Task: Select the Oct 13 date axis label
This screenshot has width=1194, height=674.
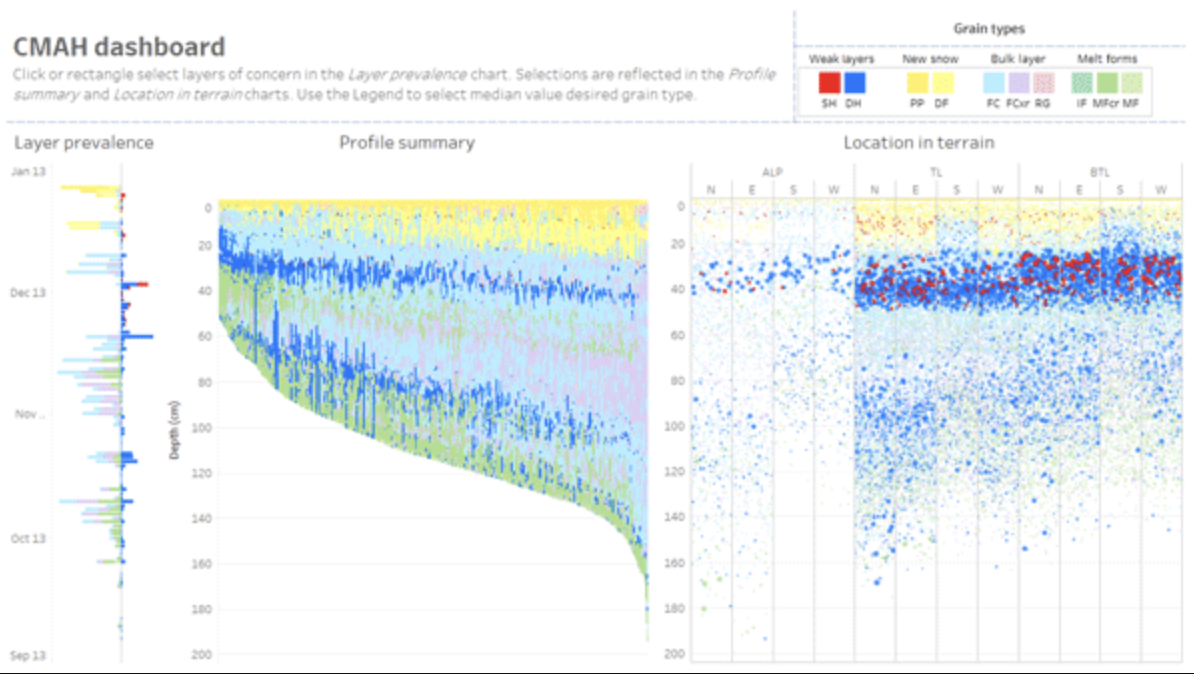Action: coord(28,539)
